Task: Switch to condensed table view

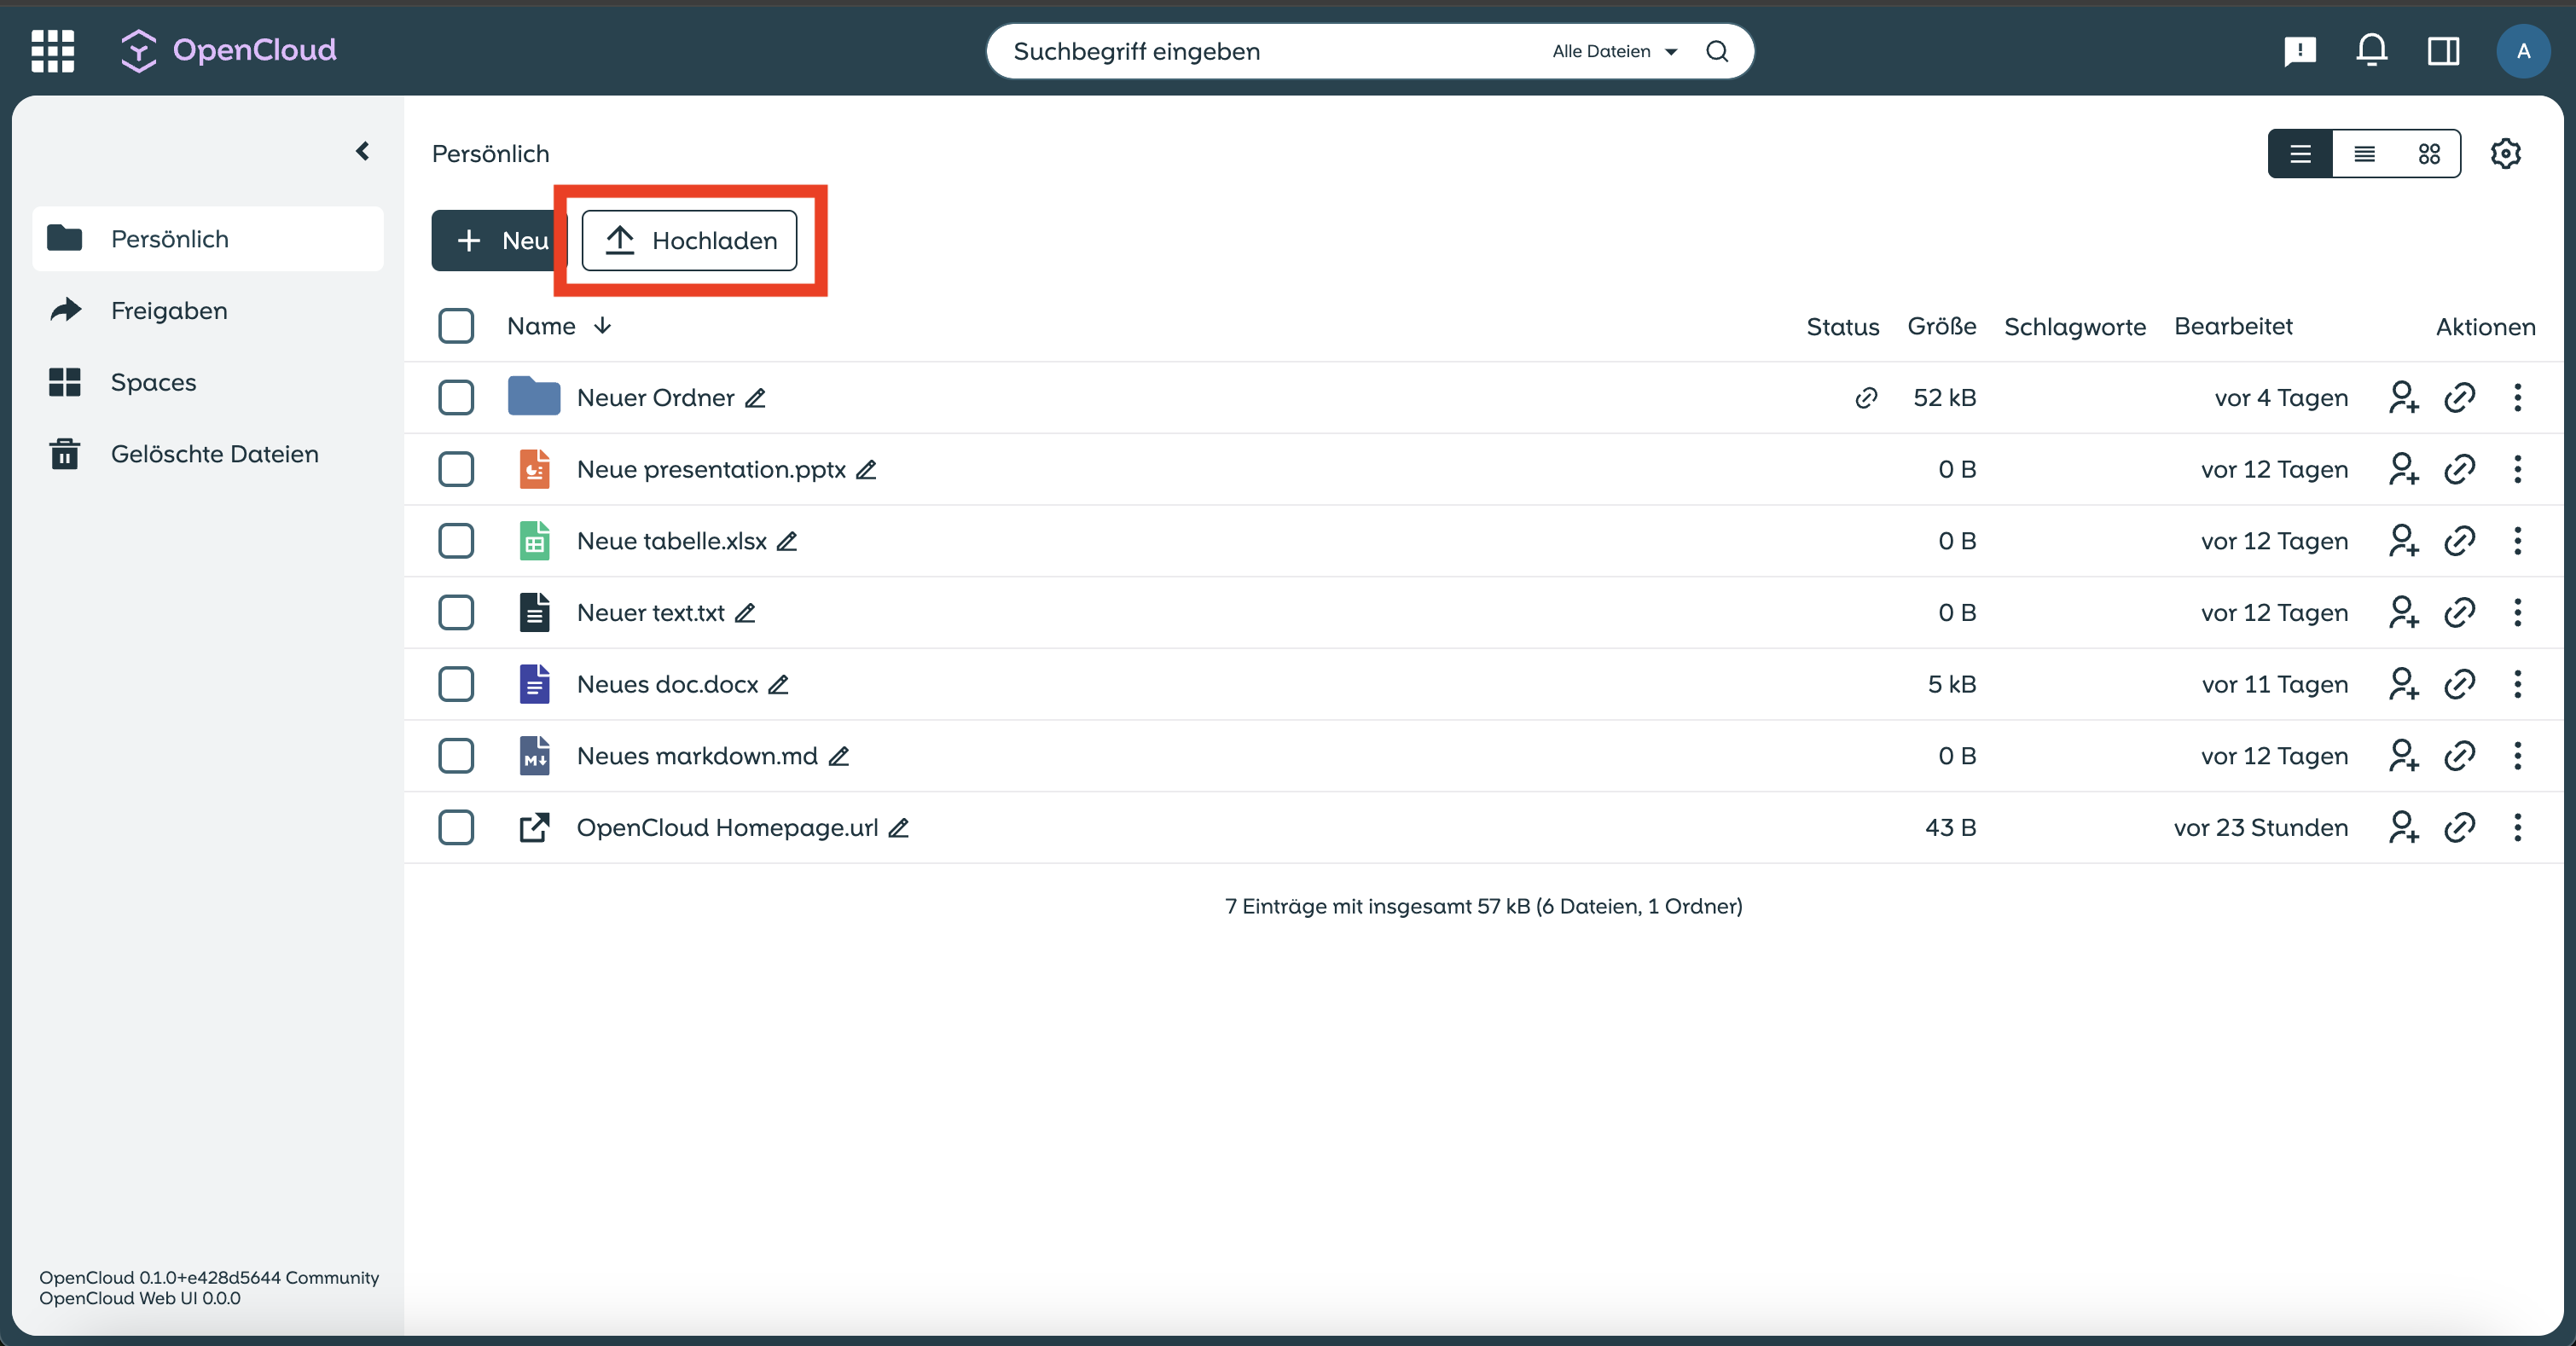Action: (x=2365, y=154)
